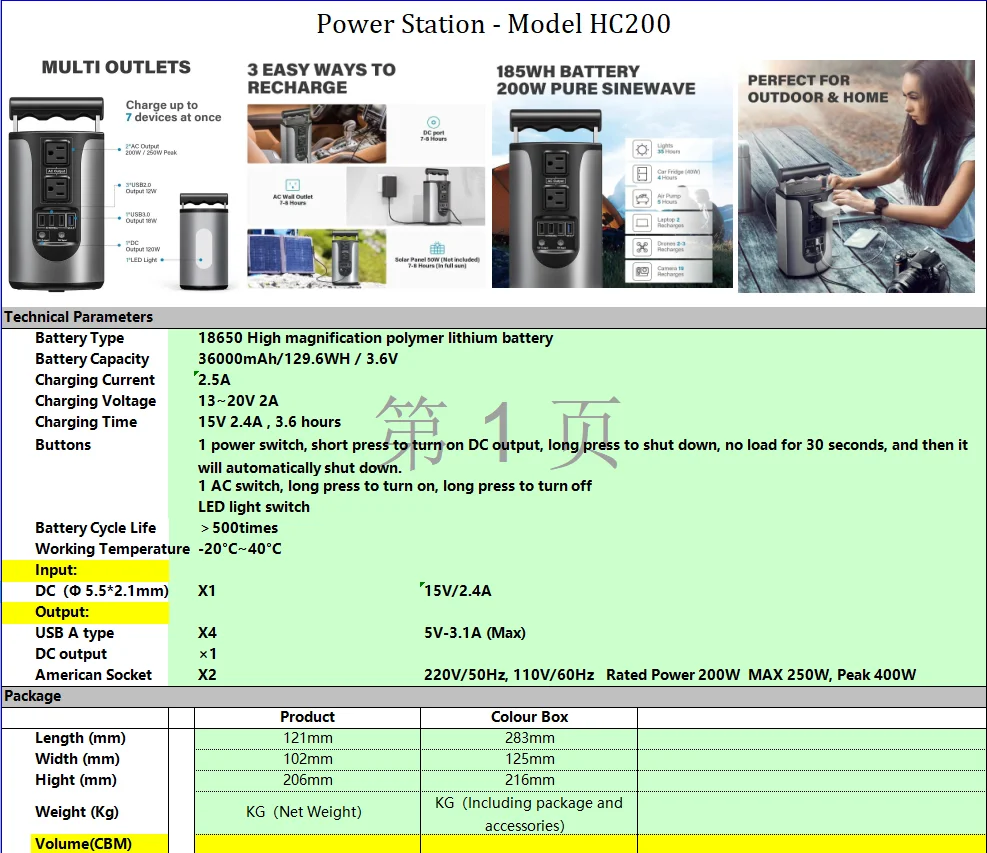Select the 'Battery Type' label cell
This screenshot has width=987, height=853.
(79, 338)
